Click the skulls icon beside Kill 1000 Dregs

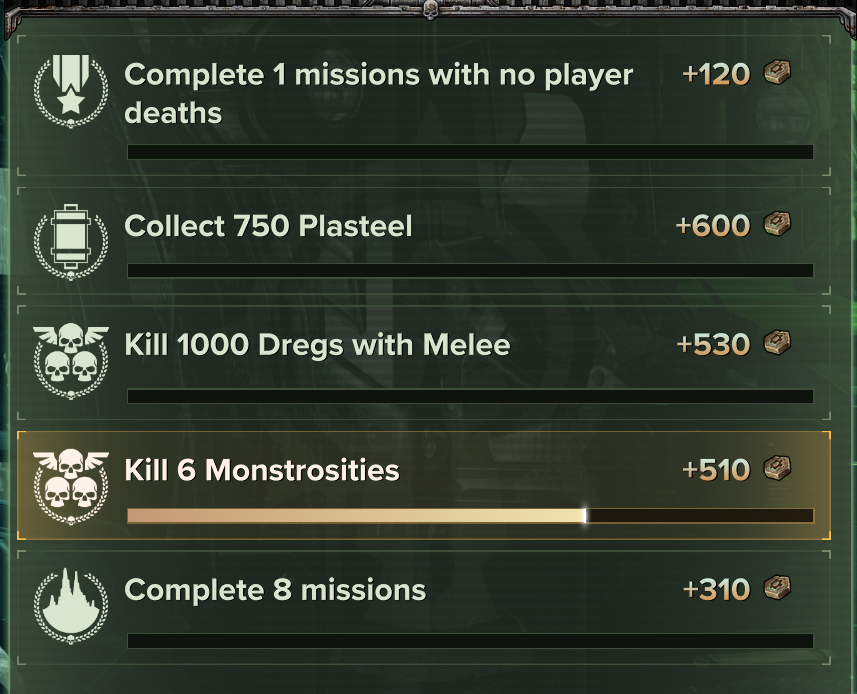tap(70, 359)
